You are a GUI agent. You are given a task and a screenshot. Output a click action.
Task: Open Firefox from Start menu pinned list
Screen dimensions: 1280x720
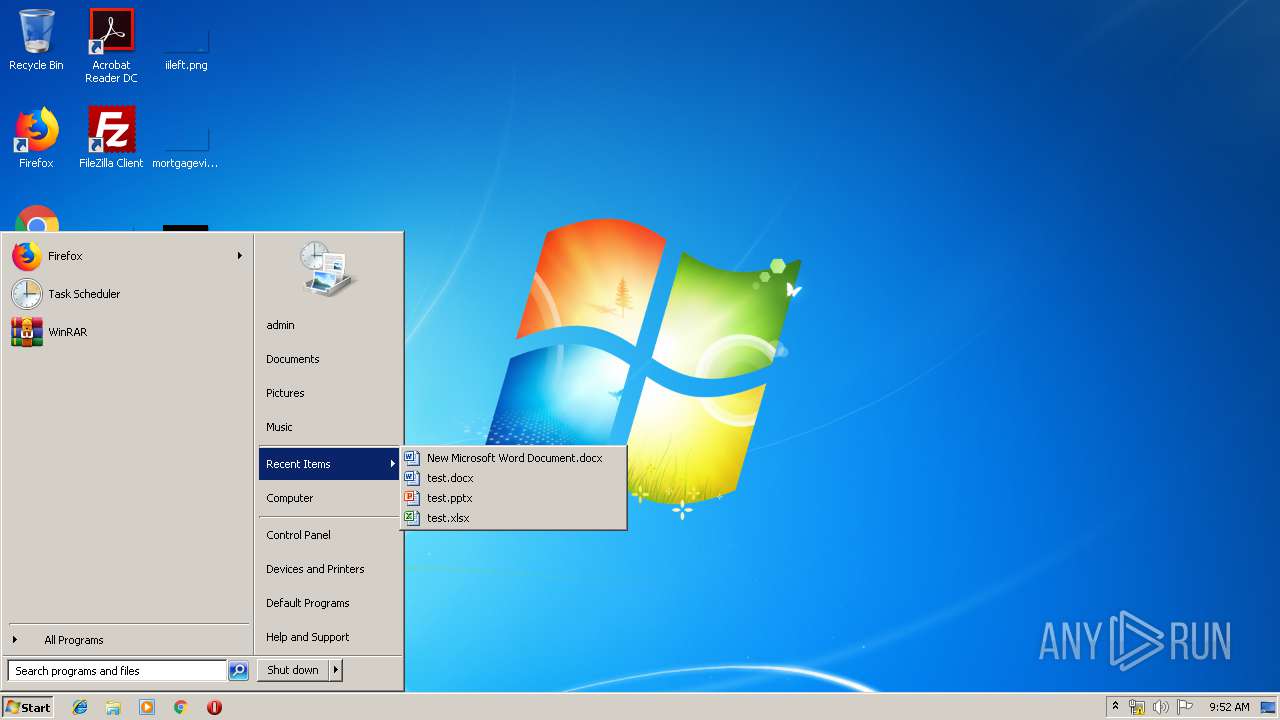tap(127, 256)
